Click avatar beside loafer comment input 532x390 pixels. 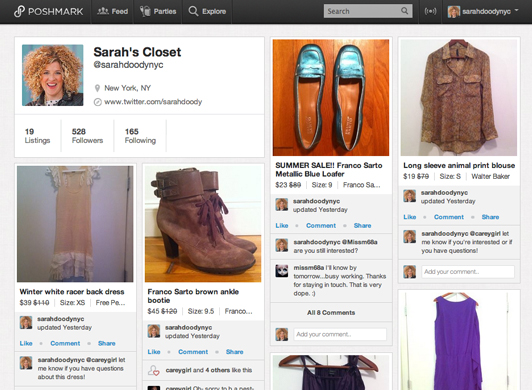[282, 334]
